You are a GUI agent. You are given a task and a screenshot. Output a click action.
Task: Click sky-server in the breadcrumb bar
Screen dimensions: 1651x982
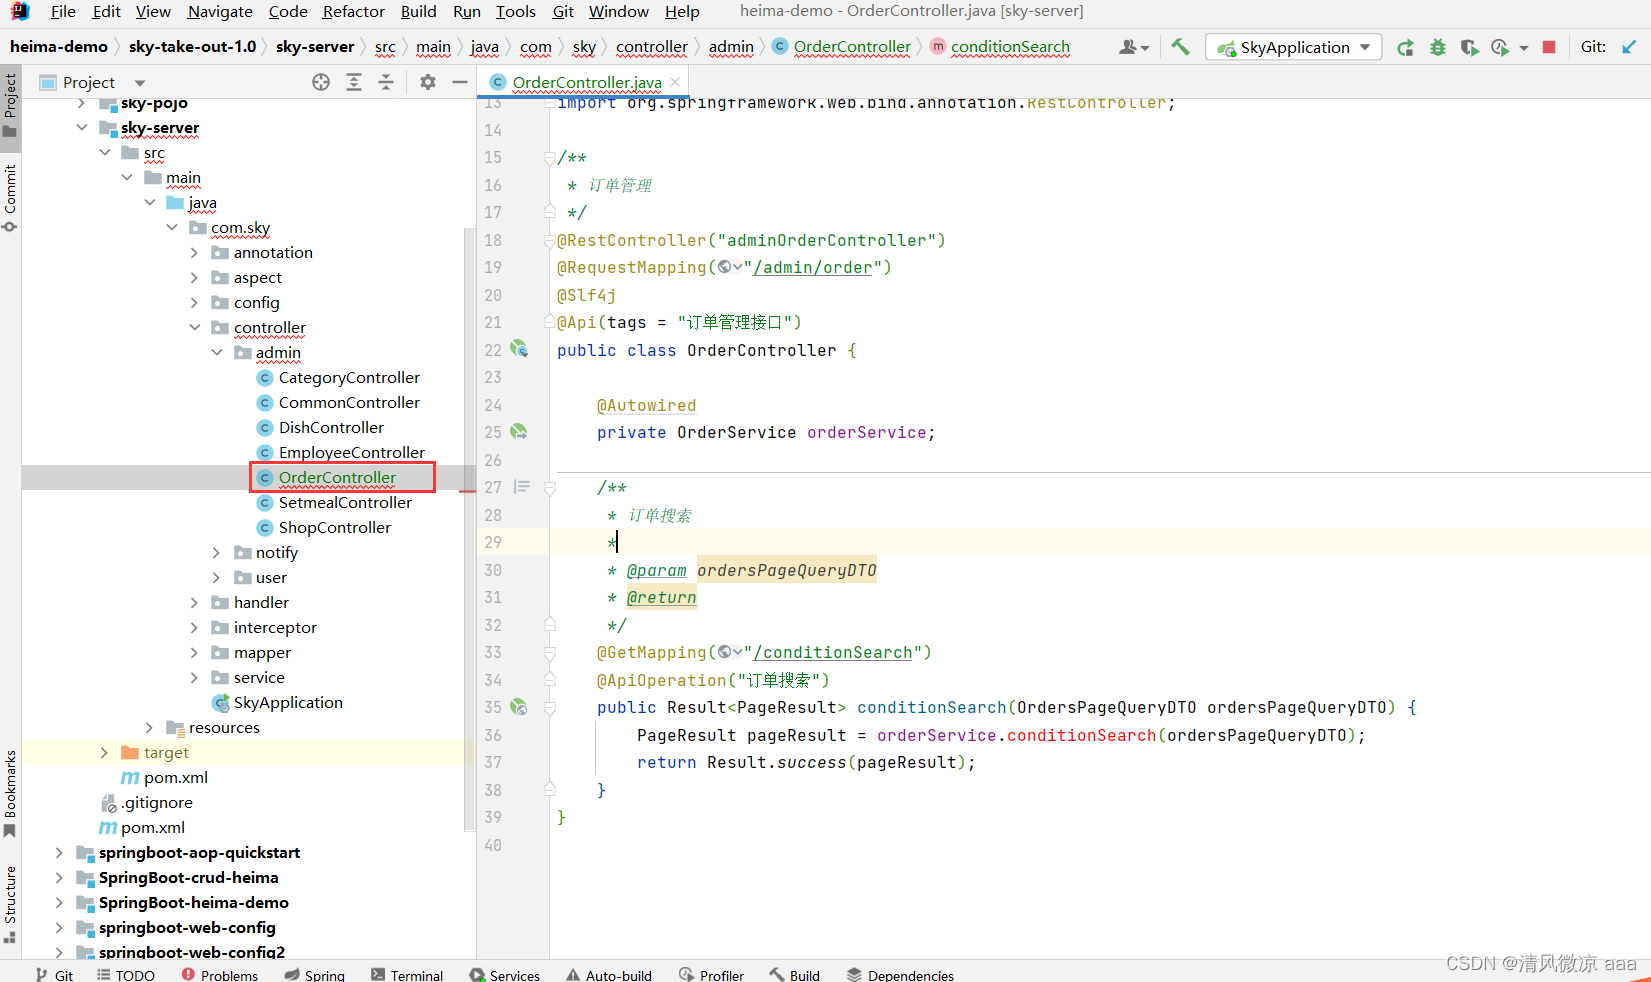(x=315, y=47)
